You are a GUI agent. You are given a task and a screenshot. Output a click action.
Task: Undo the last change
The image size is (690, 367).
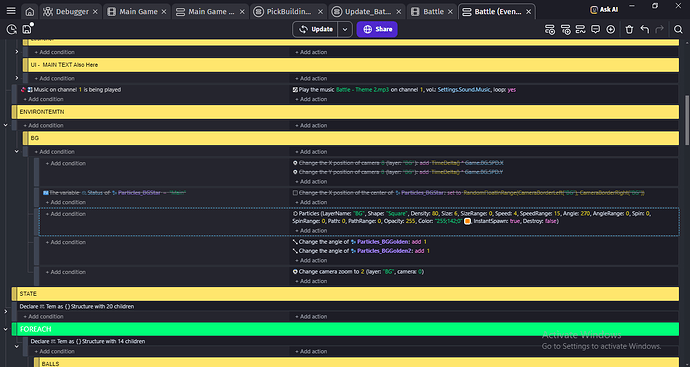[x=645, y=29]
